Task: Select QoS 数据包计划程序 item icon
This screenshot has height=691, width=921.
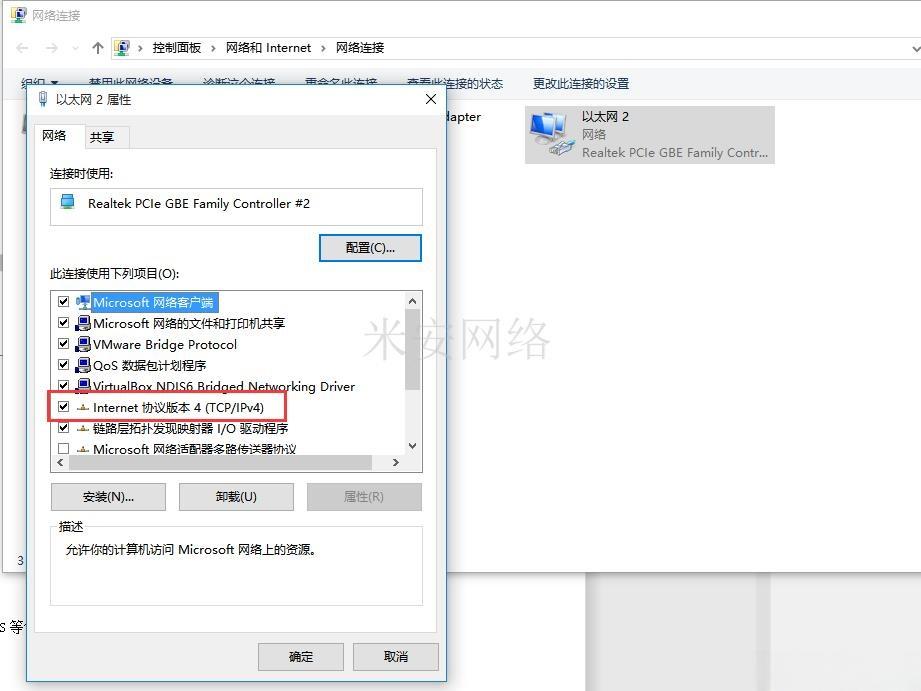Action: point(83,365)
